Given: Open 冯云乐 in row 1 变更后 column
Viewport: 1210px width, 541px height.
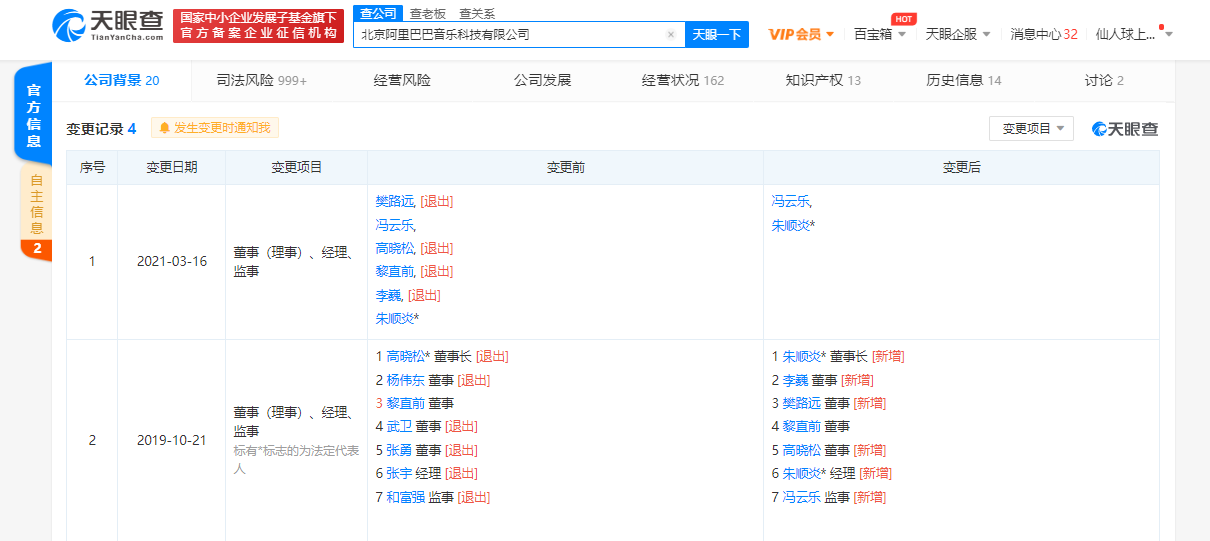Looking at the screenshot, I should coord(791,201).
